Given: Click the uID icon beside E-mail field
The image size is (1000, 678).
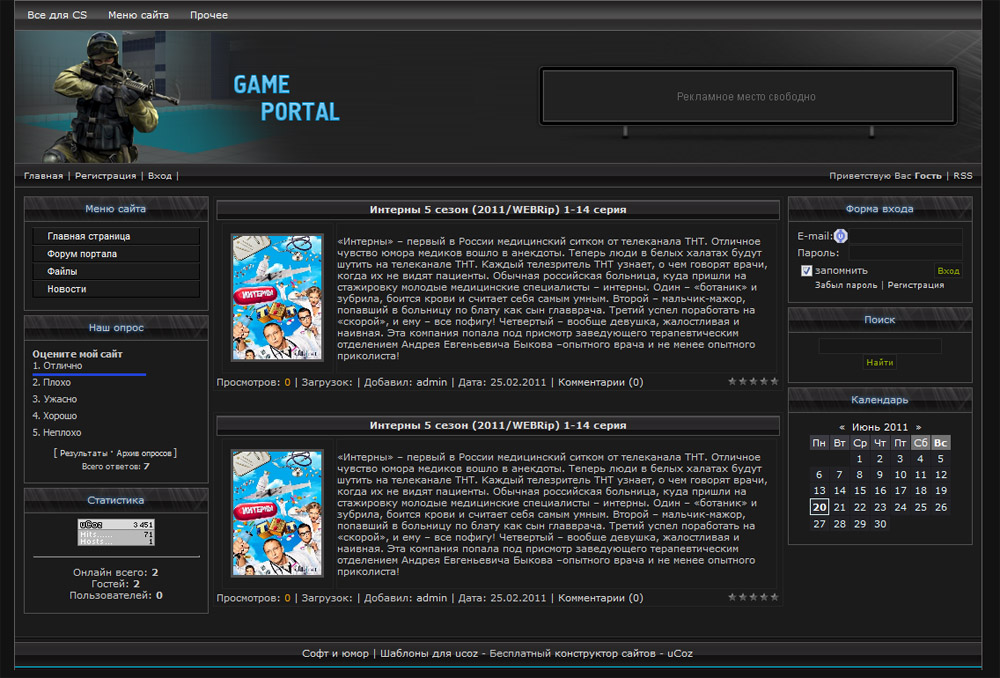Looking at the screenshot, I should coord(841,236).
